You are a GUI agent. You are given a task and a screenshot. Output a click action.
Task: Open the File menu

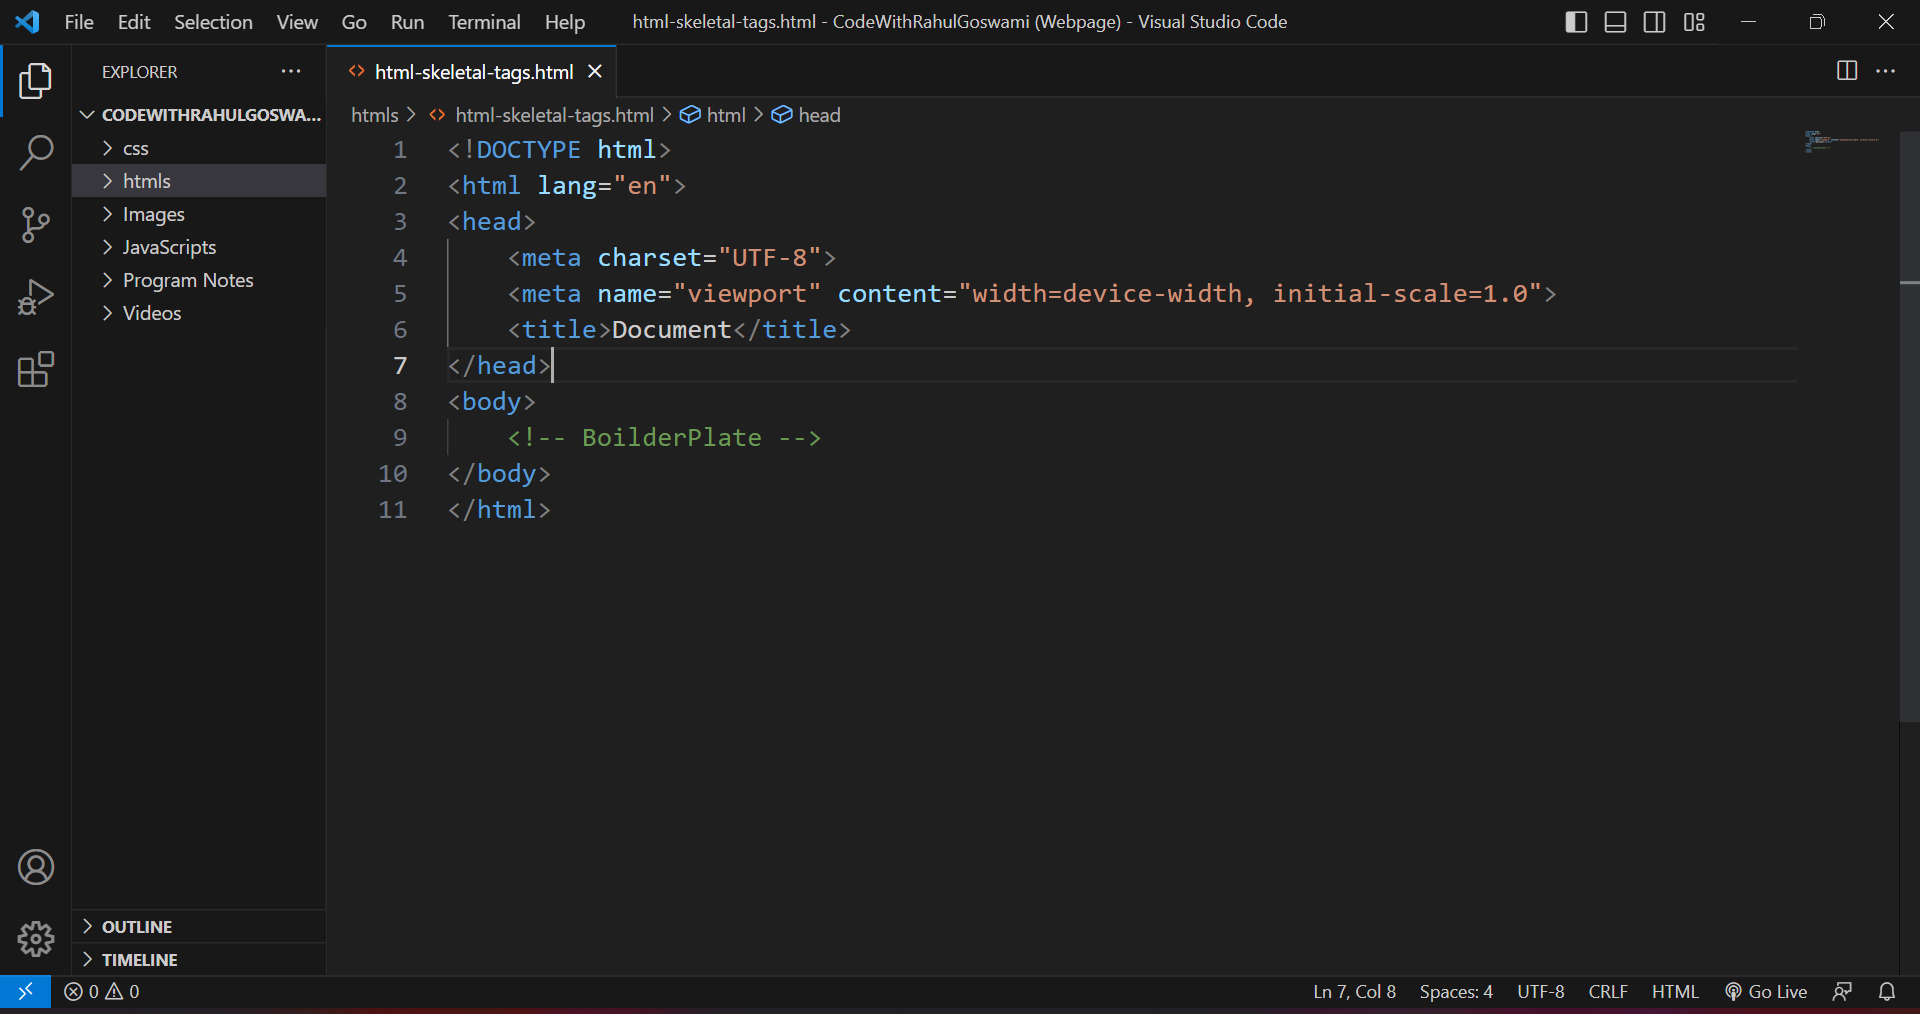pos(79,22)
